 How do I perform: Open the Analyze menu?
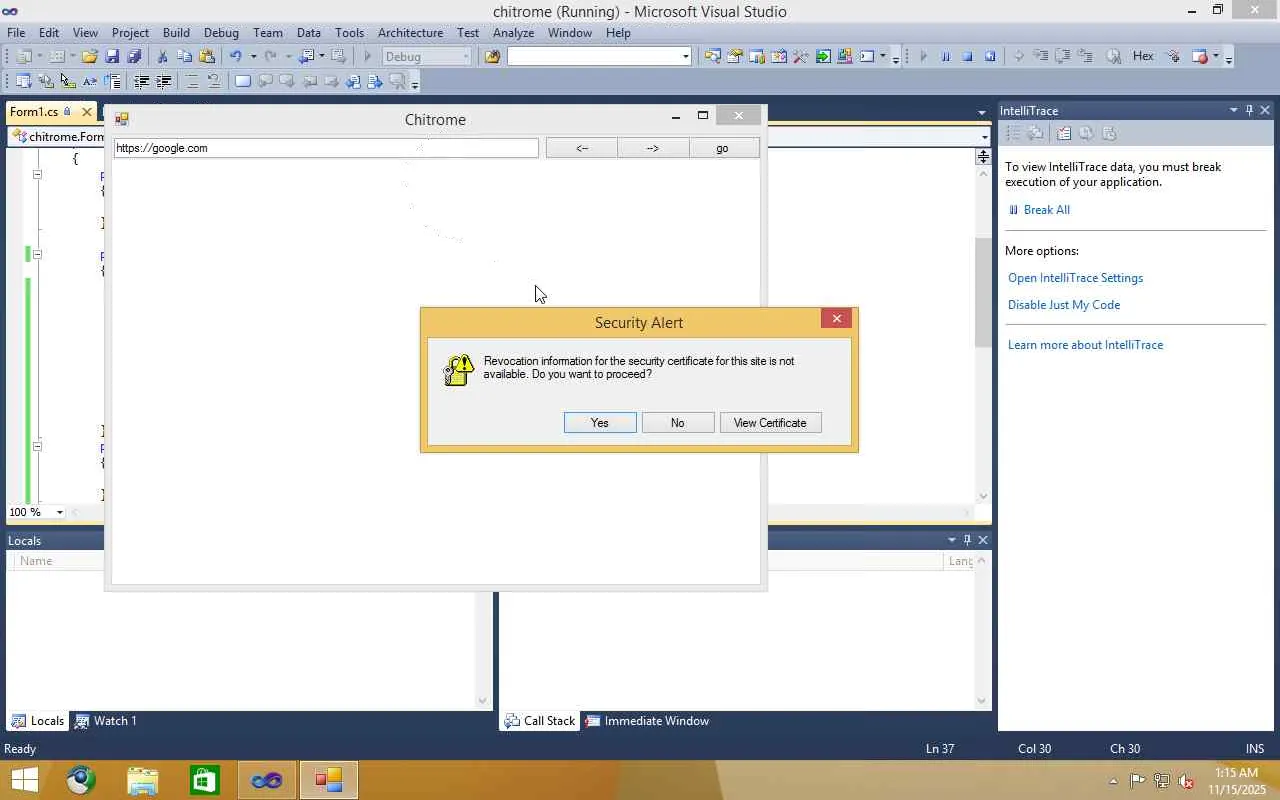click(x=513, y=32)
